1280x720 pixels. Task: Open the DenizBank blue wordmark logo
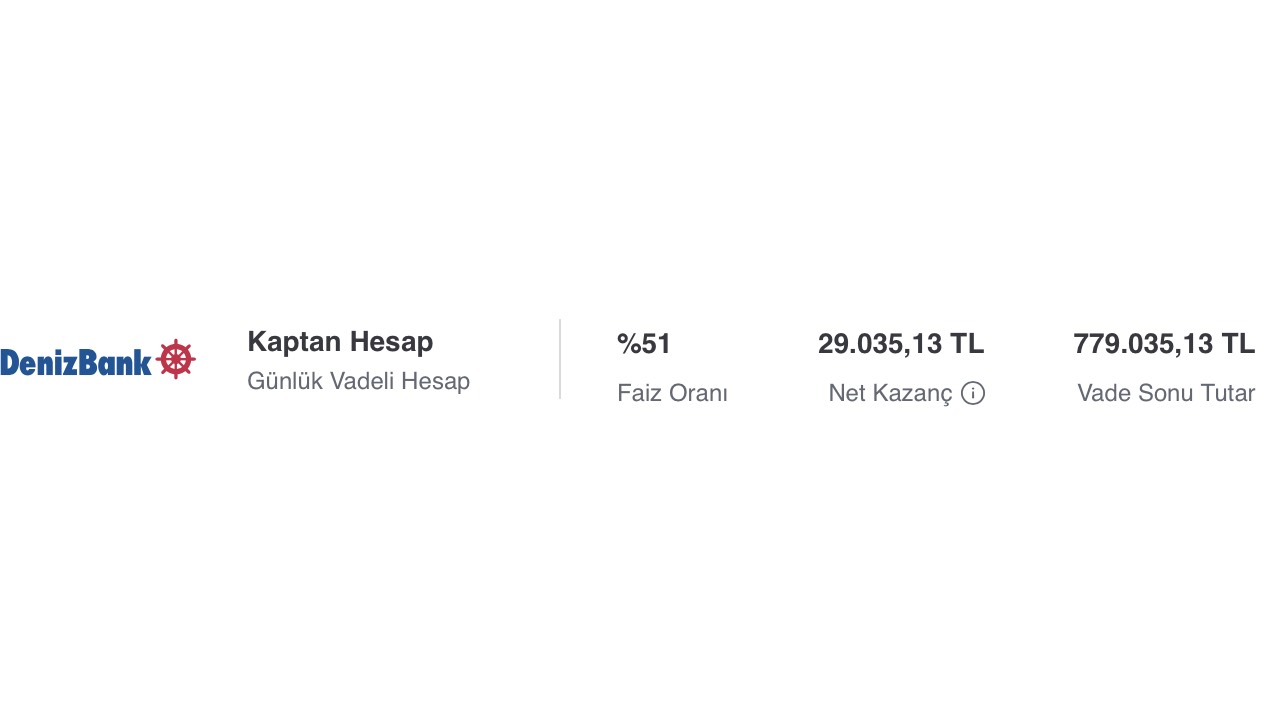76,361
